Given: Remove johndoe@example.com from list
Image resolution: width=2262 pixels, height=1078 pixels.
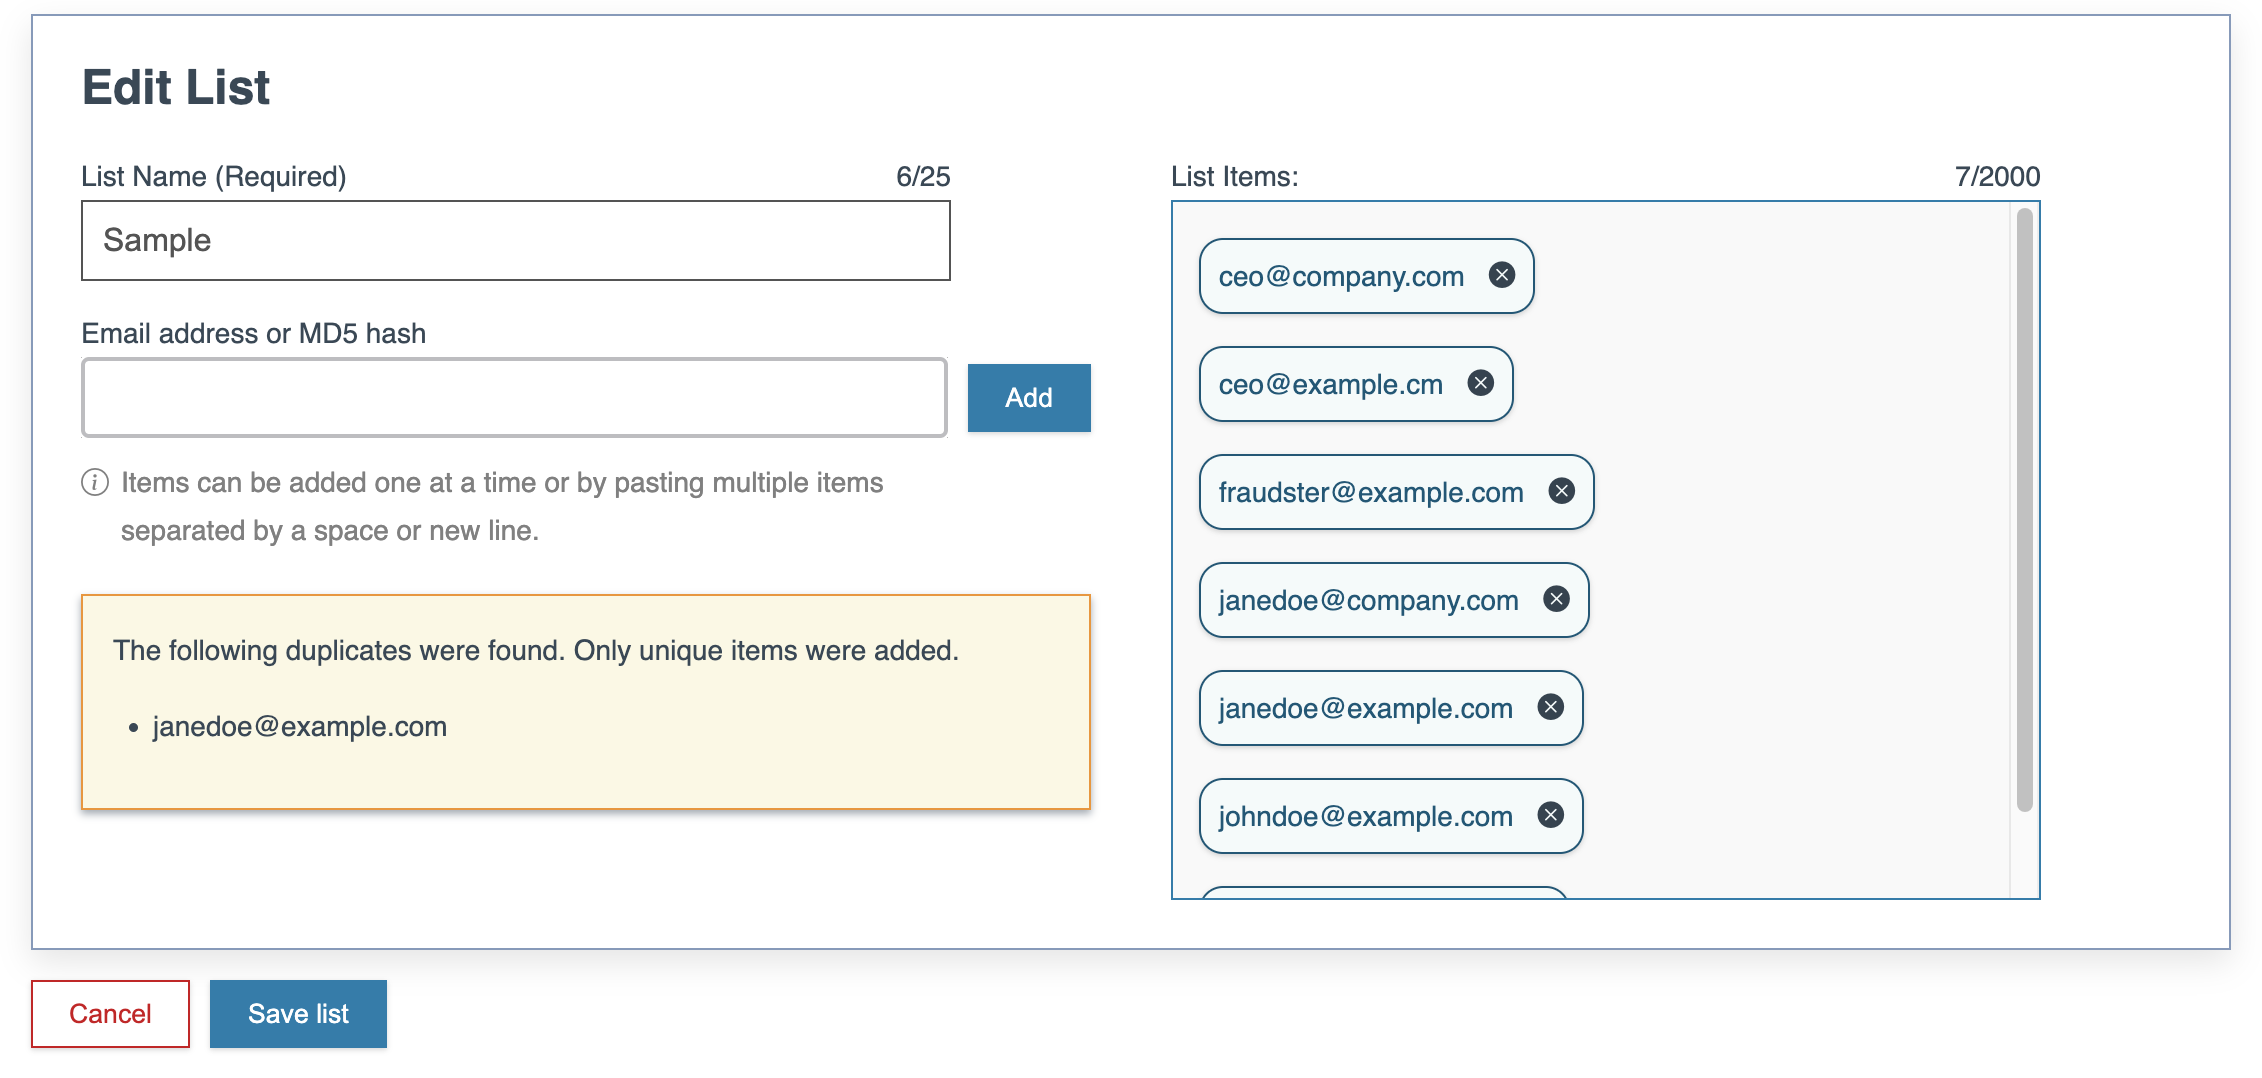Looking at the screenshot, I should 1550,815.
